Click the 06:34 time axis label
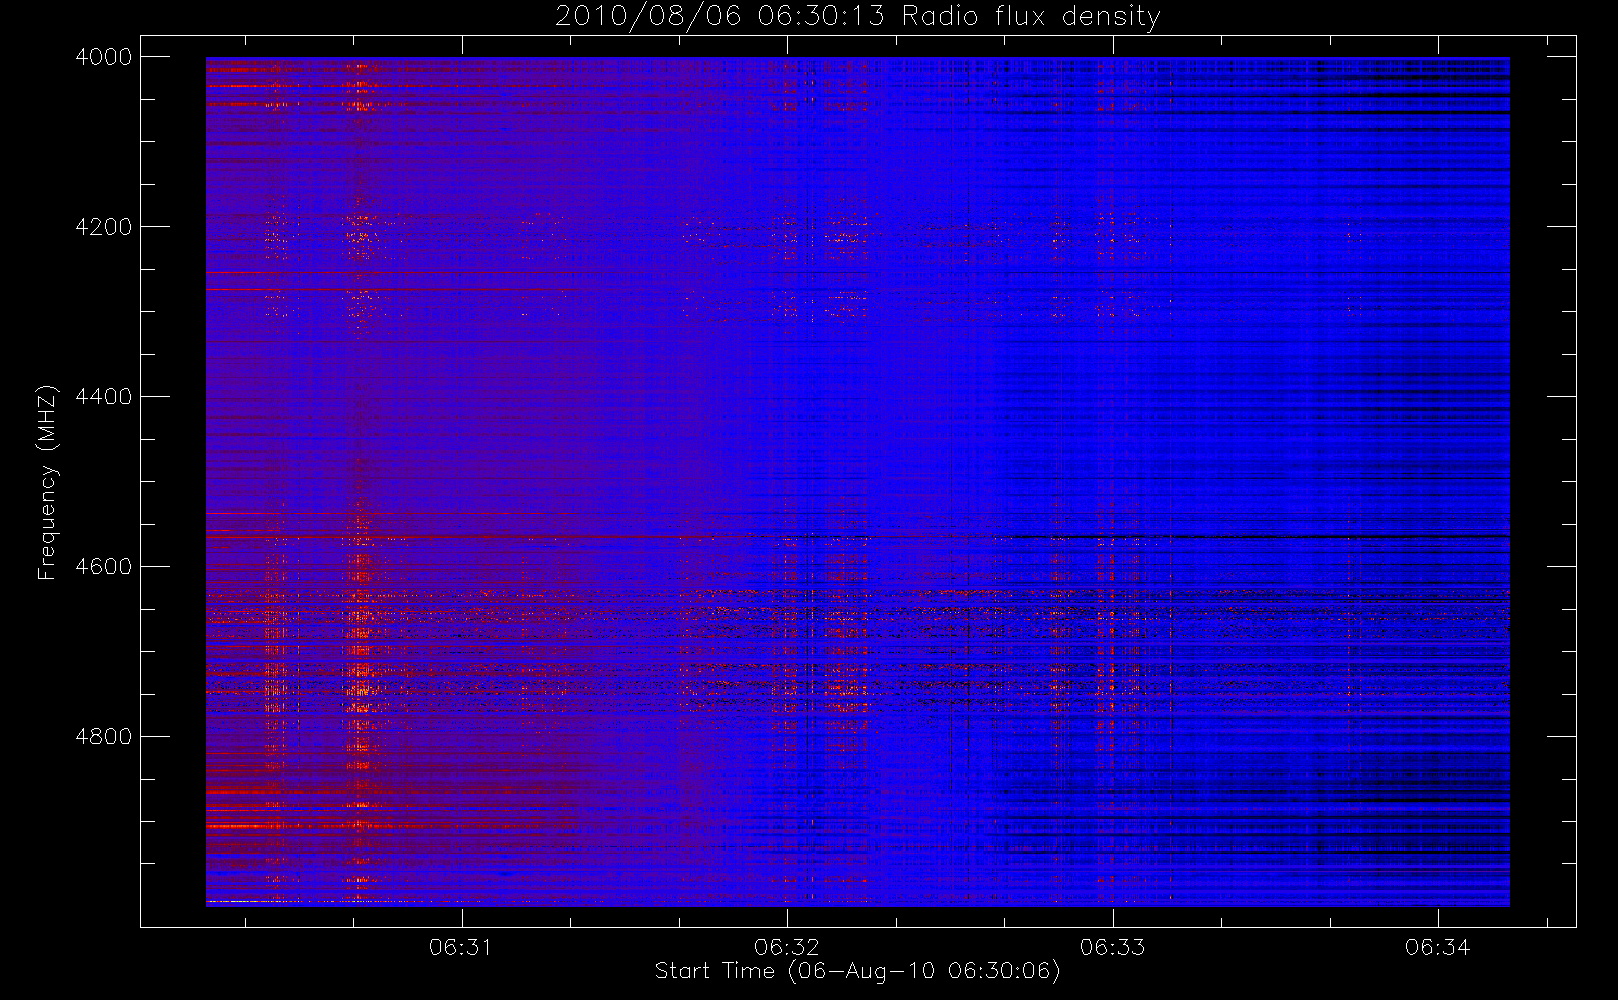Image resolution: width=1618 pixels, height=1000 pixels. 1437,947
